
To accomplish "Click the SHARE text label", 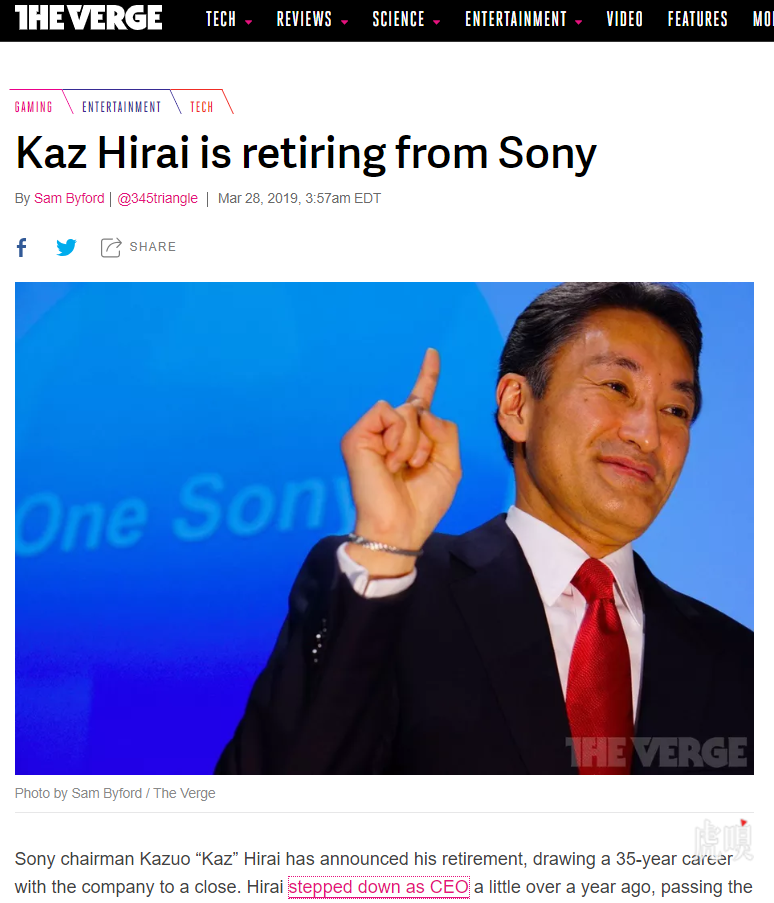I will coord(153,246).
